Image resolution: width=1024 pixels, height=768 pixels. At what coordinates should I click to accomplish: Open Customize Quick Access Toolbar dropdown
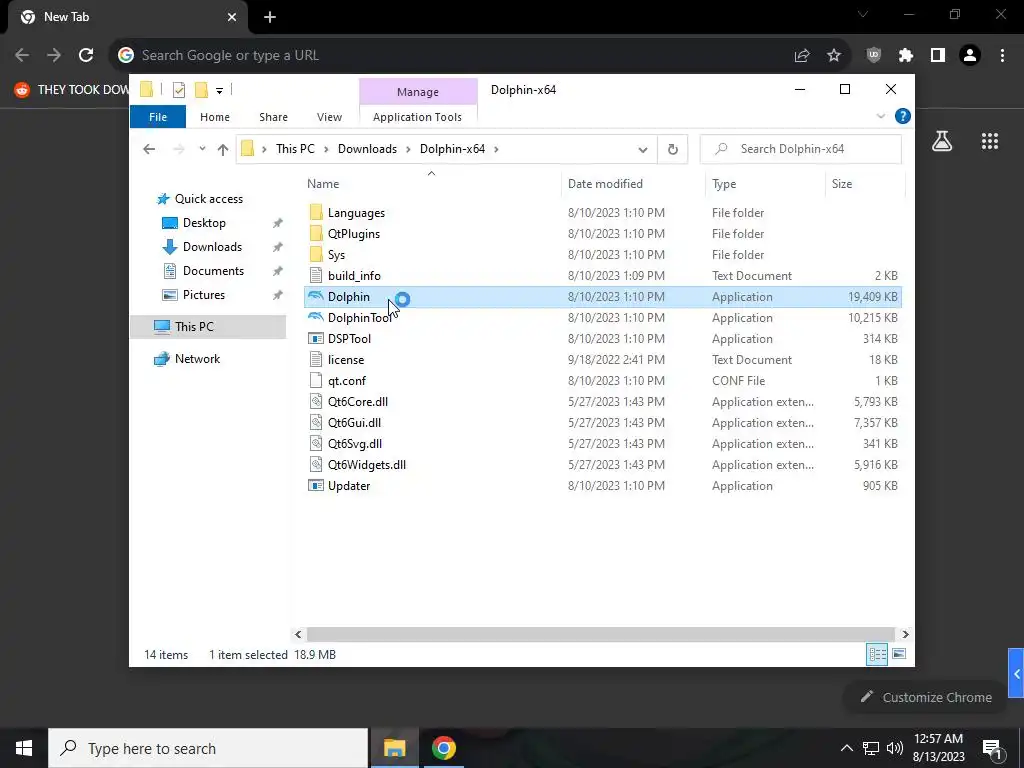coord(219,90)
